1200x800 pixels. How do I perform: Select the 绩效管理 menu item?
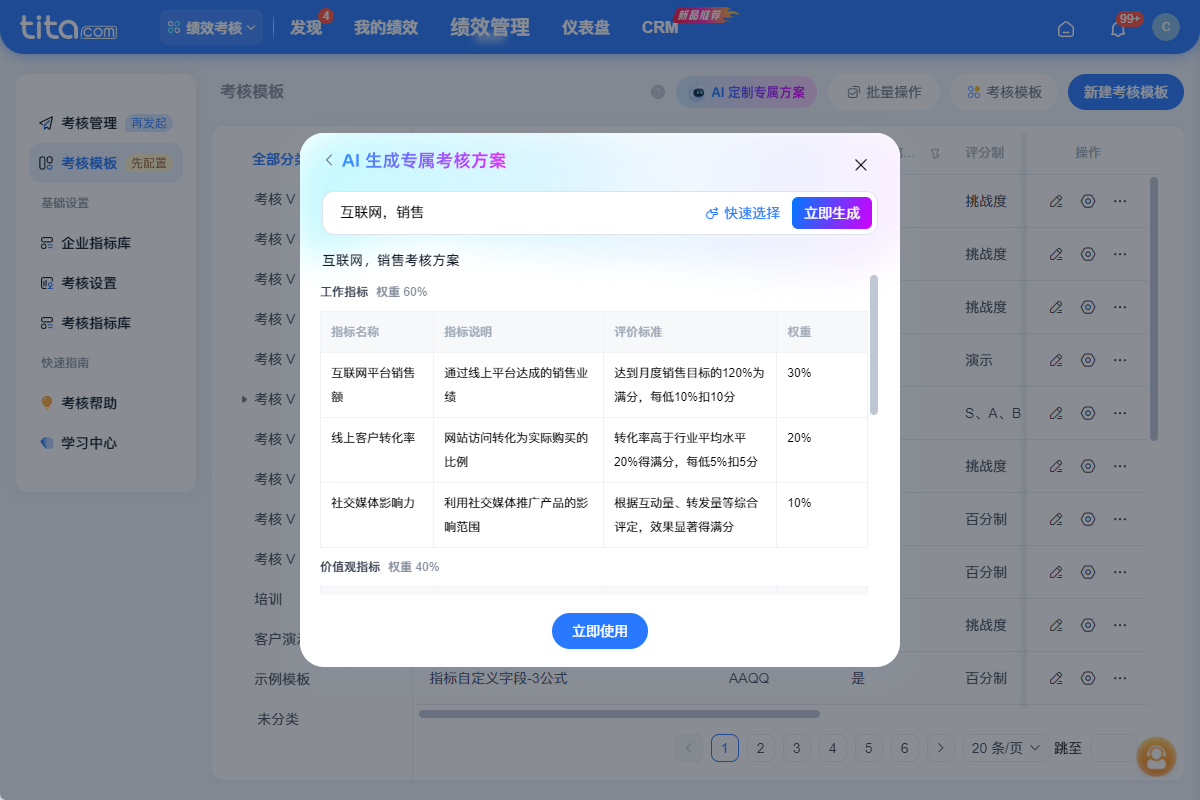[490, 28]
